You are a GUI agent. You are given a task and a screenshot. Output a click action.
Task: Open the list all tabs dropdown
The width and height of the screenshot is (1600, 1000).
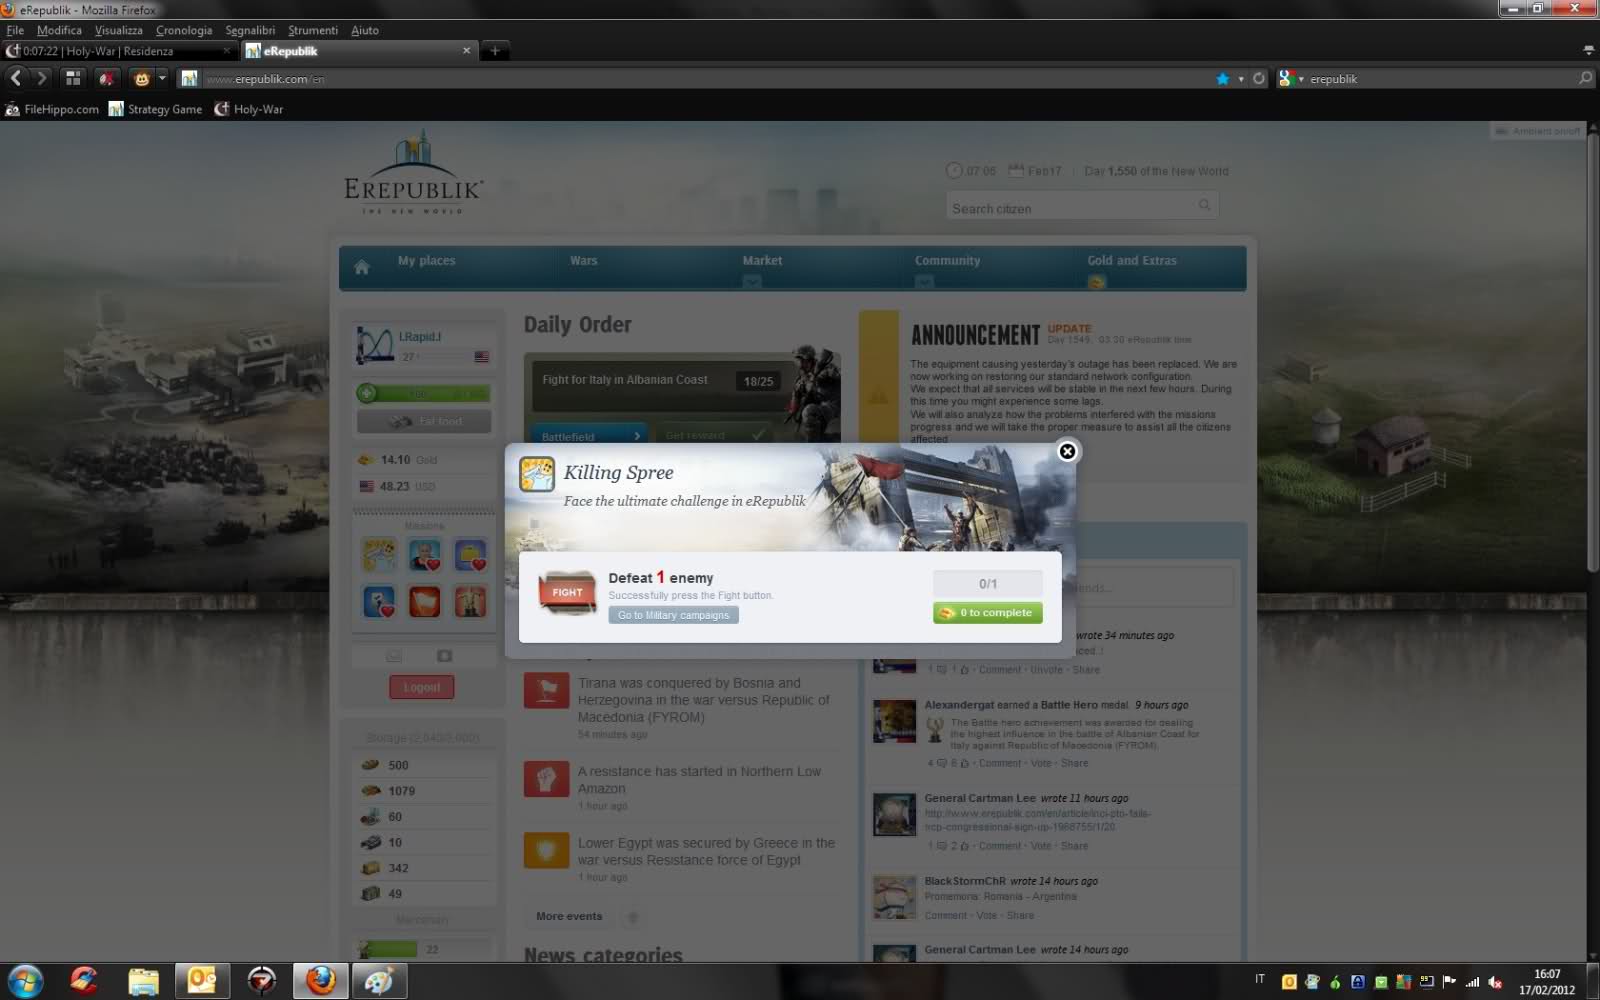click(1588, 50)
